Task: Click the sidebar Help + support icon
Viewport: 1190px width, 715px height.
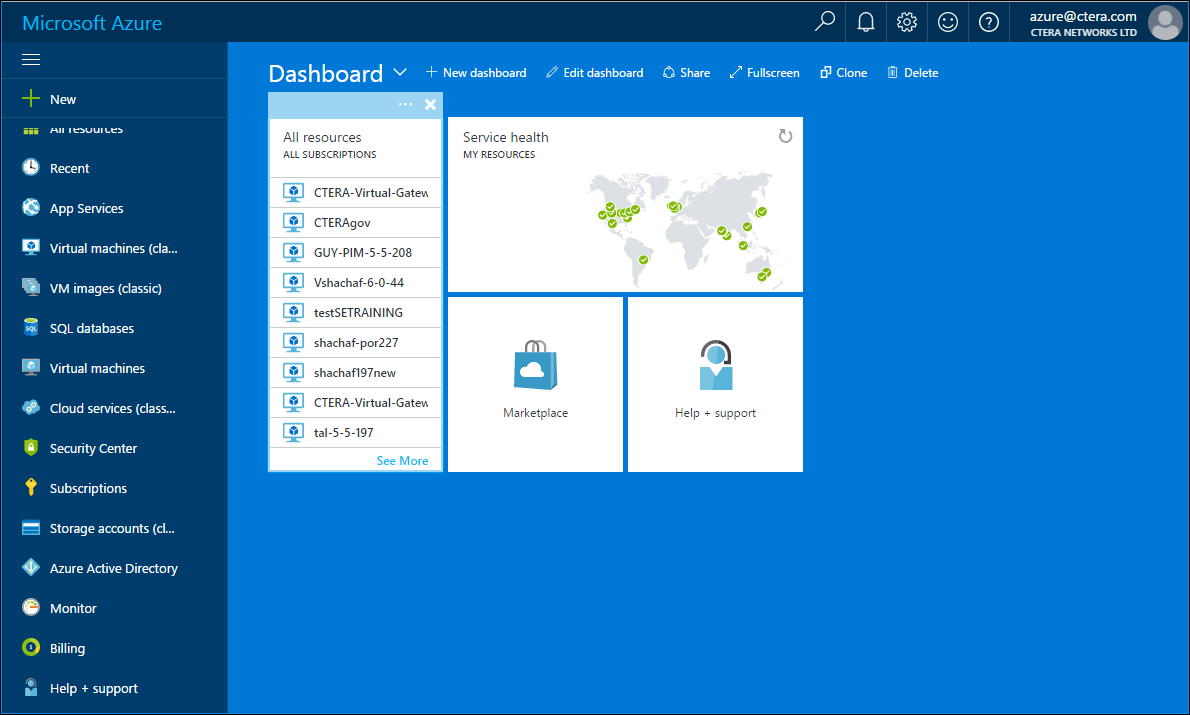Action: (31, 688)
